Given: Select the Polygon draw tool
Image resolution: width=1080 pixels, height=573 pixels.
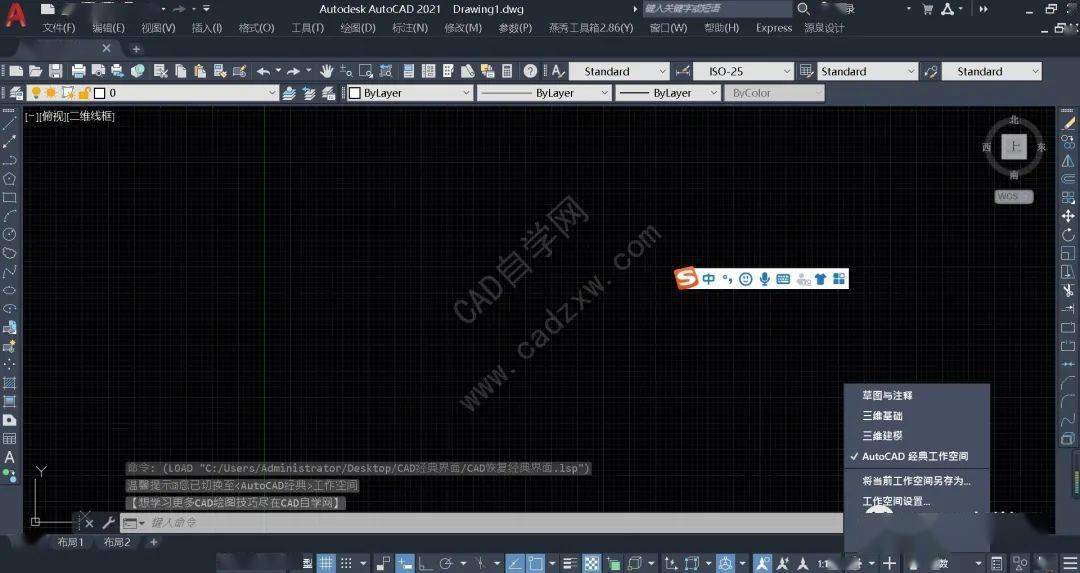Looking at the screenshot, I should tap(10, 179).
